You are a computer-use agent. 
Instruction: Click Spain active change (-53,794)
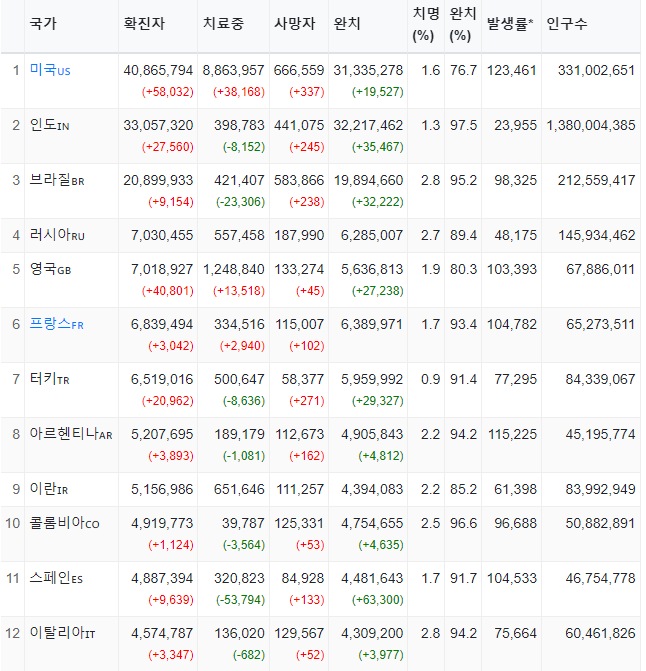click(240, 600)
